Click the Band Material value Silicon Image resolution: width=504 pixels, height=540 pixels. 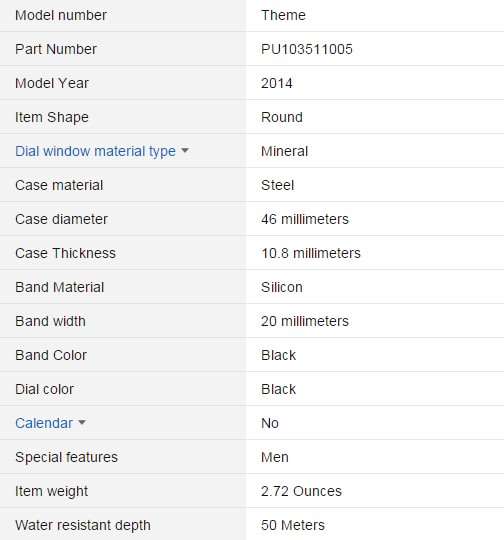point(282,287)
